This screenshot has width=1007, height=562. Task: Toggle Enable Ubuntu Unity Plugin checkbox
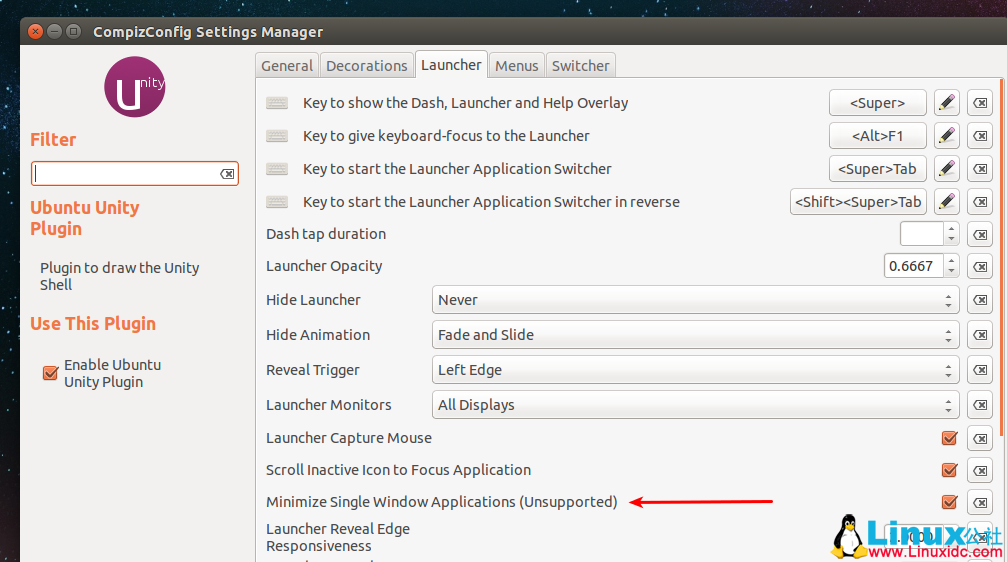[x=50, y=373]
